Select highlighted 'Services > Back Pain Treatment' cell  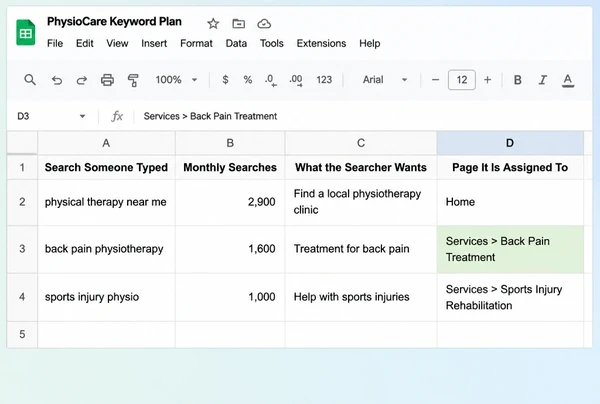510,249
